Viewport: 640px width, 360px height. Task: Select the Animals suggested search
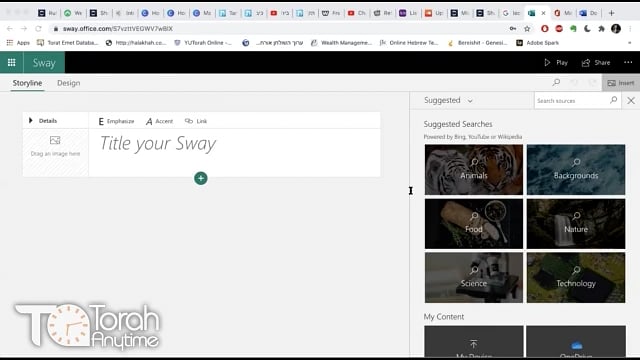tap(473, 169)
